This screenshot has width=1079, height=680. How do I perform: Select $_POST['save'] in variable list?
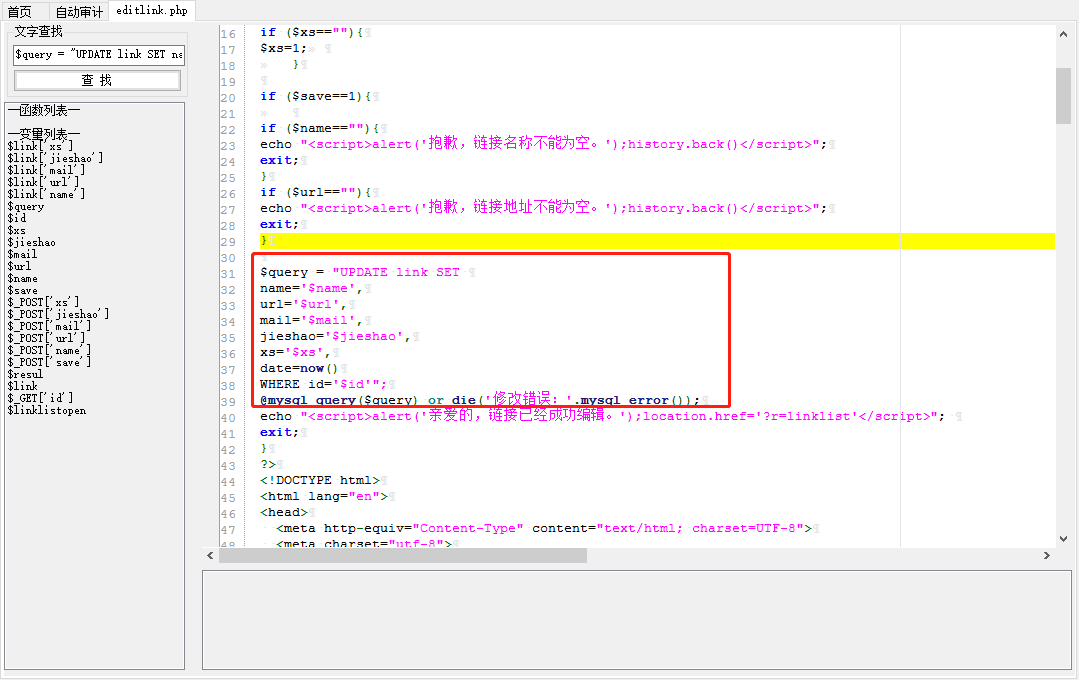(49, 362)
